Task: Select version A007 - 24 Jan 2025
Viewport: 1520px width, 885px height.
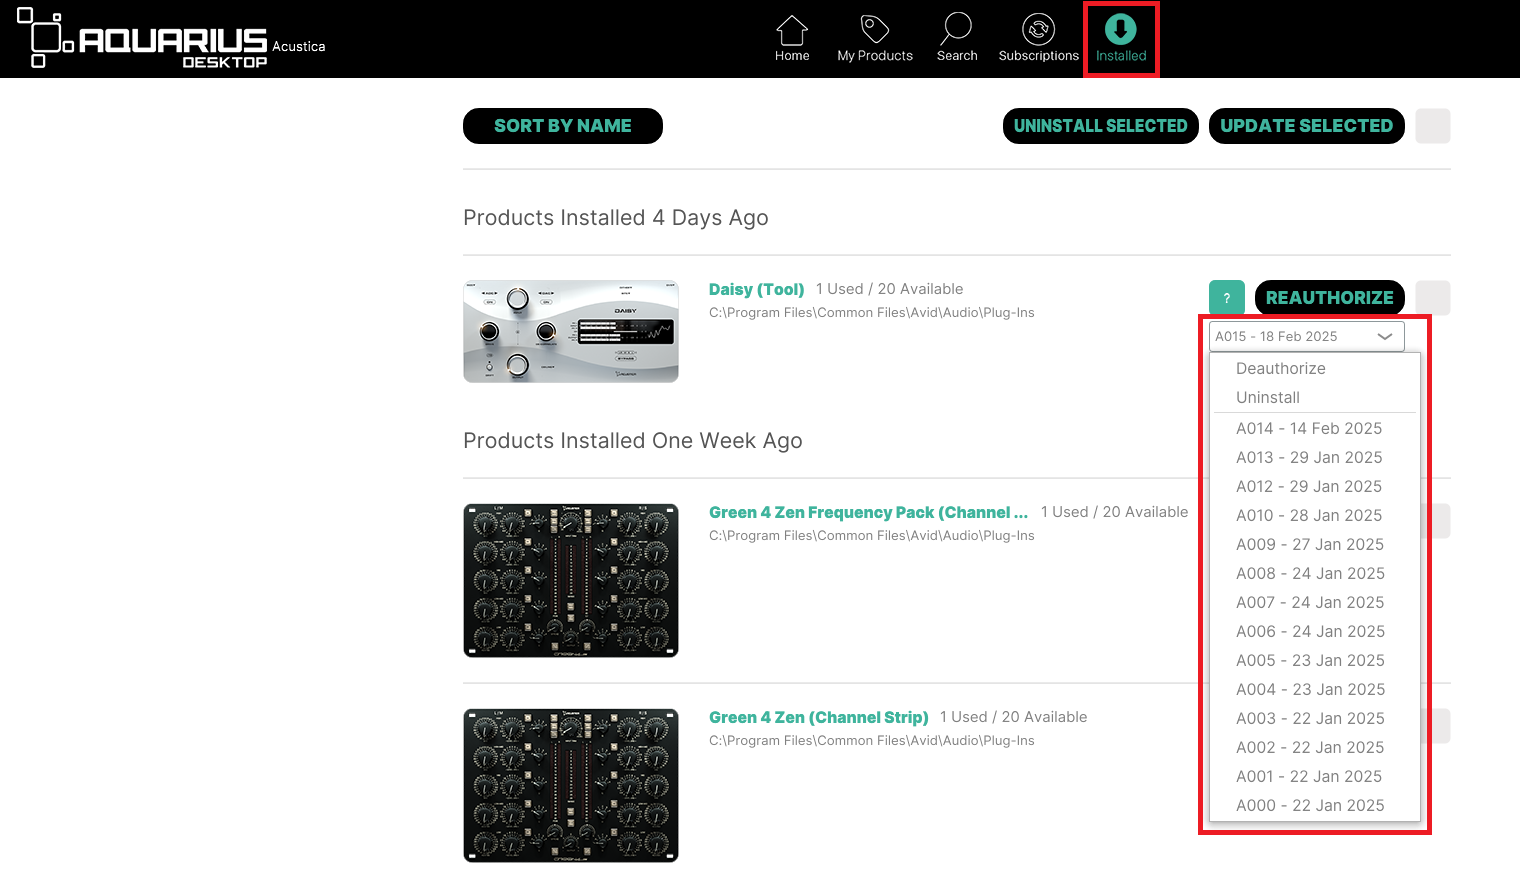Action: coord(1315,602)
